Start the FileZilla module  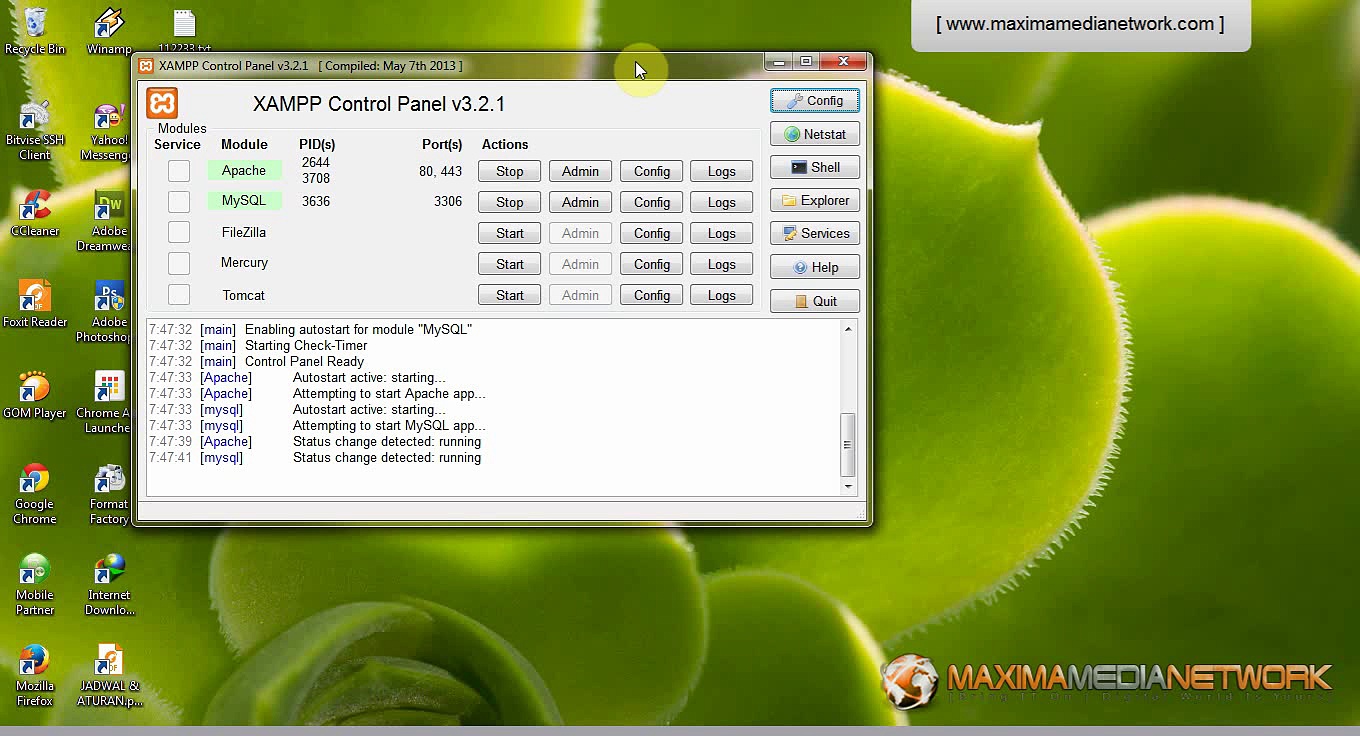510,233
